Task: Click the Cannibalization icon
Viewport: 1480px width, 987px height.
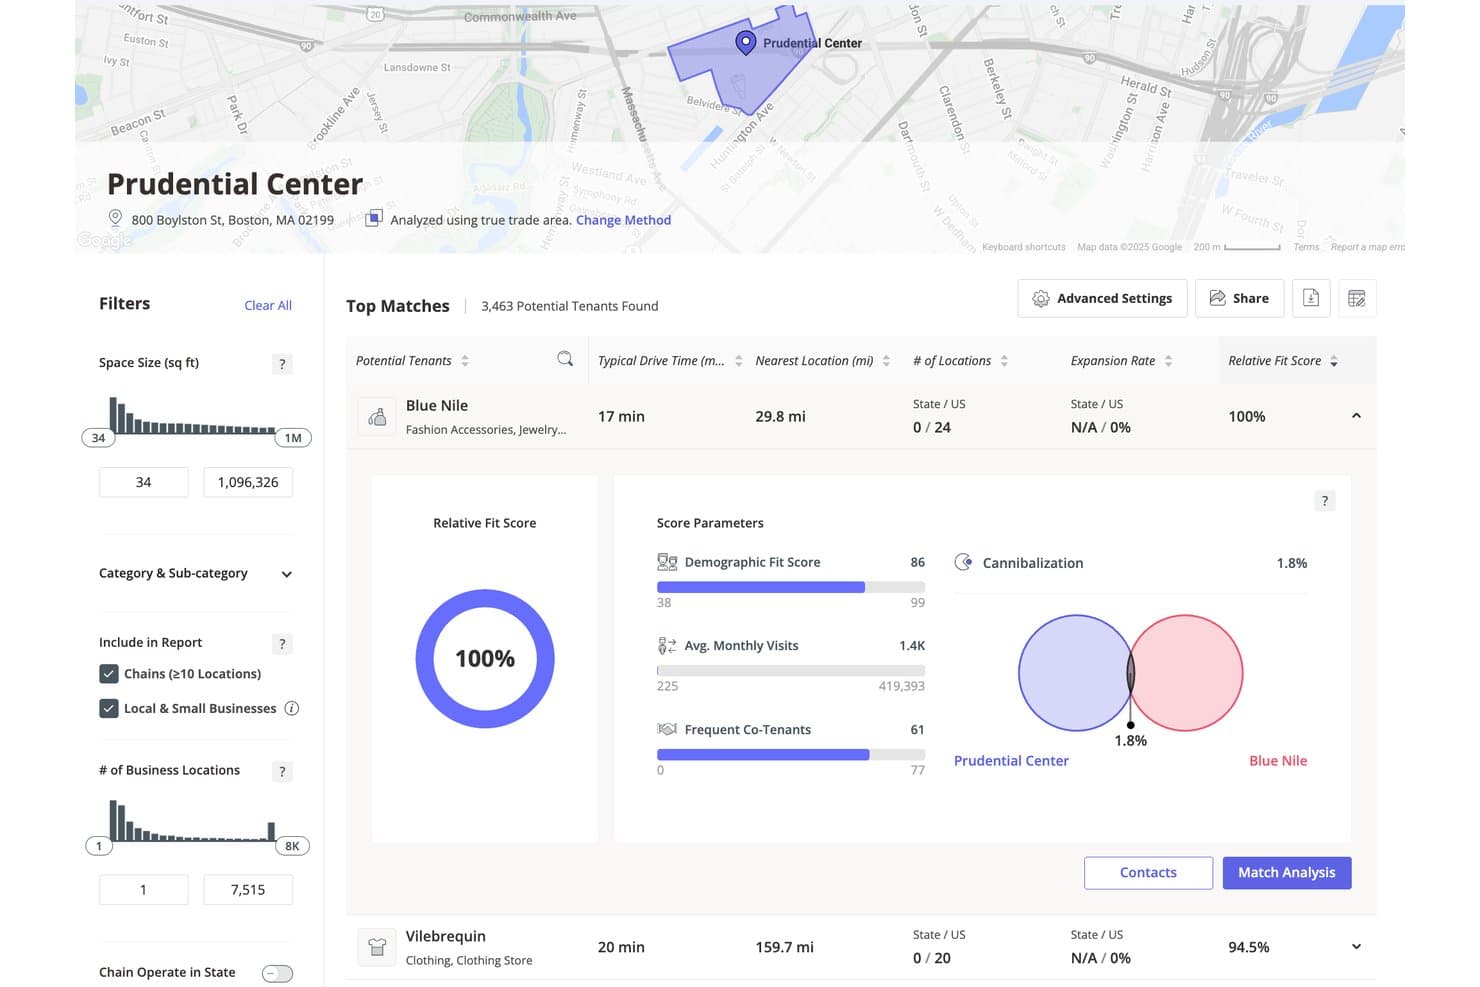Action: click(x=963, y=562)
